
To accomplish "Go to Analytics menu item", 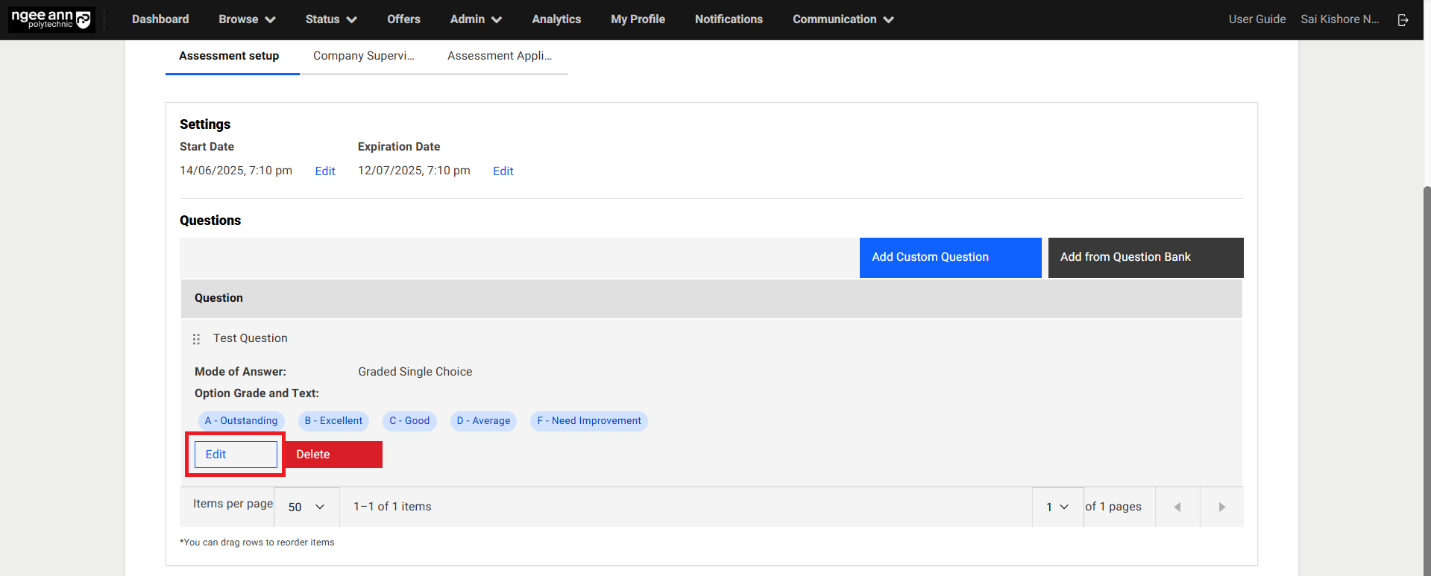I will [556, 19].
